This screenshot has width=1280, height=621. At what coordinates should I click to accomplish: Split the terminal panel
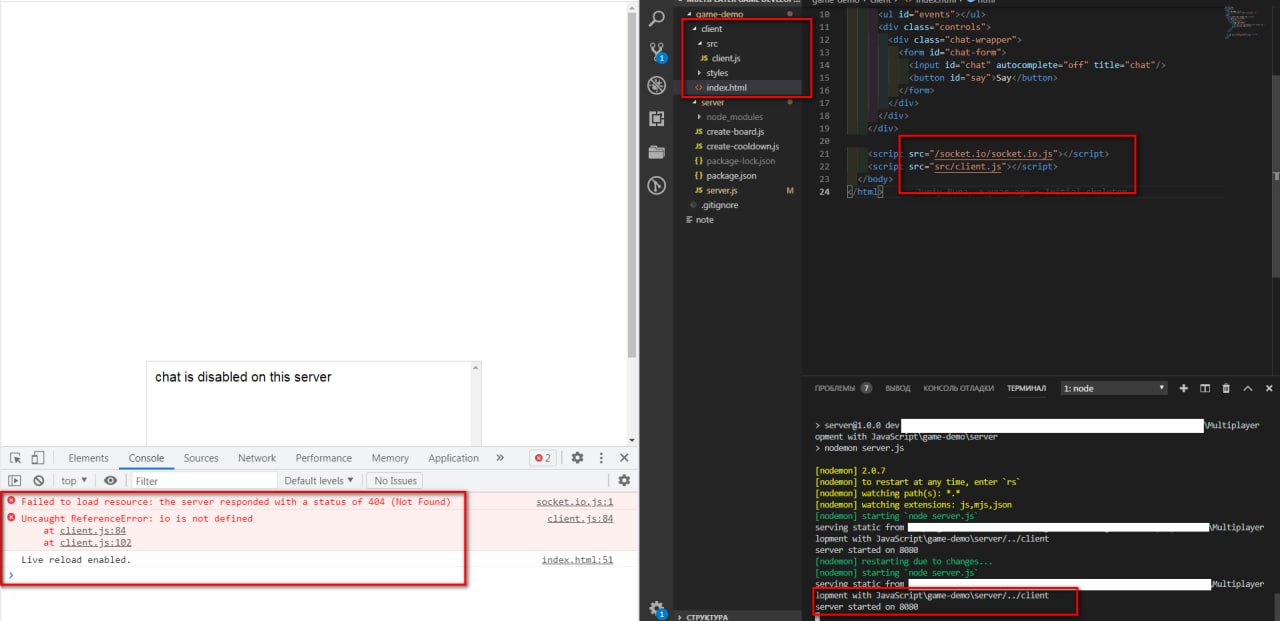(1205, 388)
